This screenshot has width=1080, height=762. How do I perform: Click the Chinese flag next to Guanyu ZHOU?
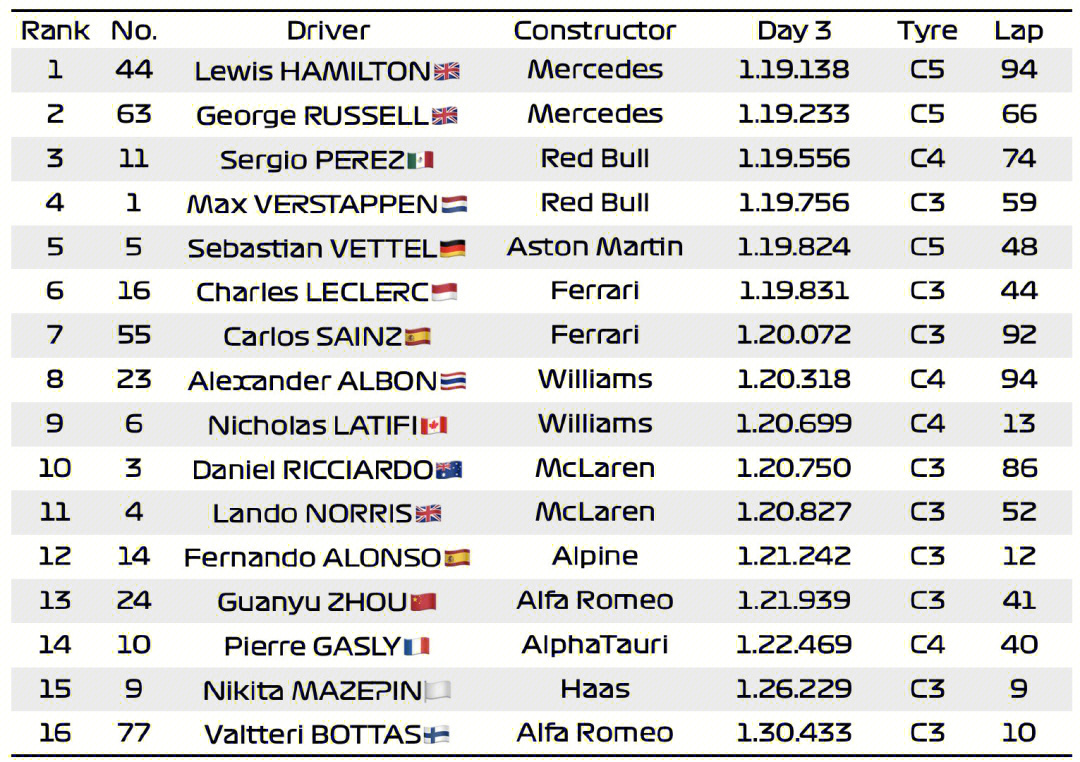424,601
